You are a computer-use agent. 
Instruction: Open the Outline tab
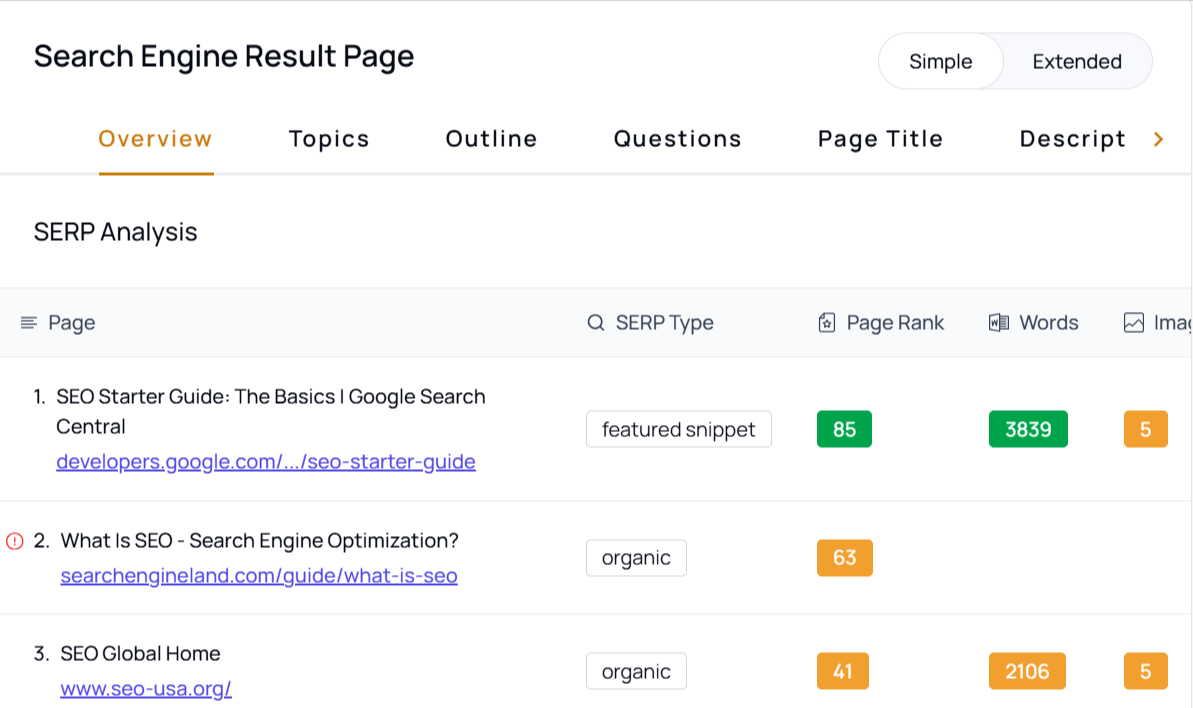pos(492,138)
